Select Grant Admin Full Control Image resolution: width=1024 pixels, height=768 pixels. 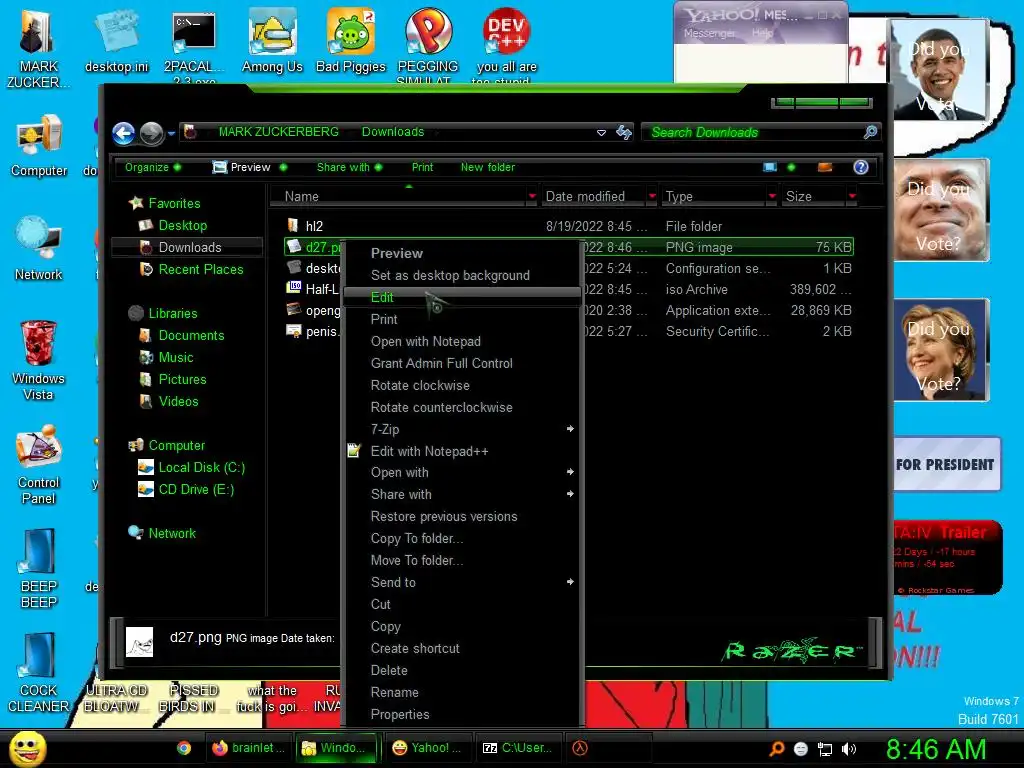461,363
